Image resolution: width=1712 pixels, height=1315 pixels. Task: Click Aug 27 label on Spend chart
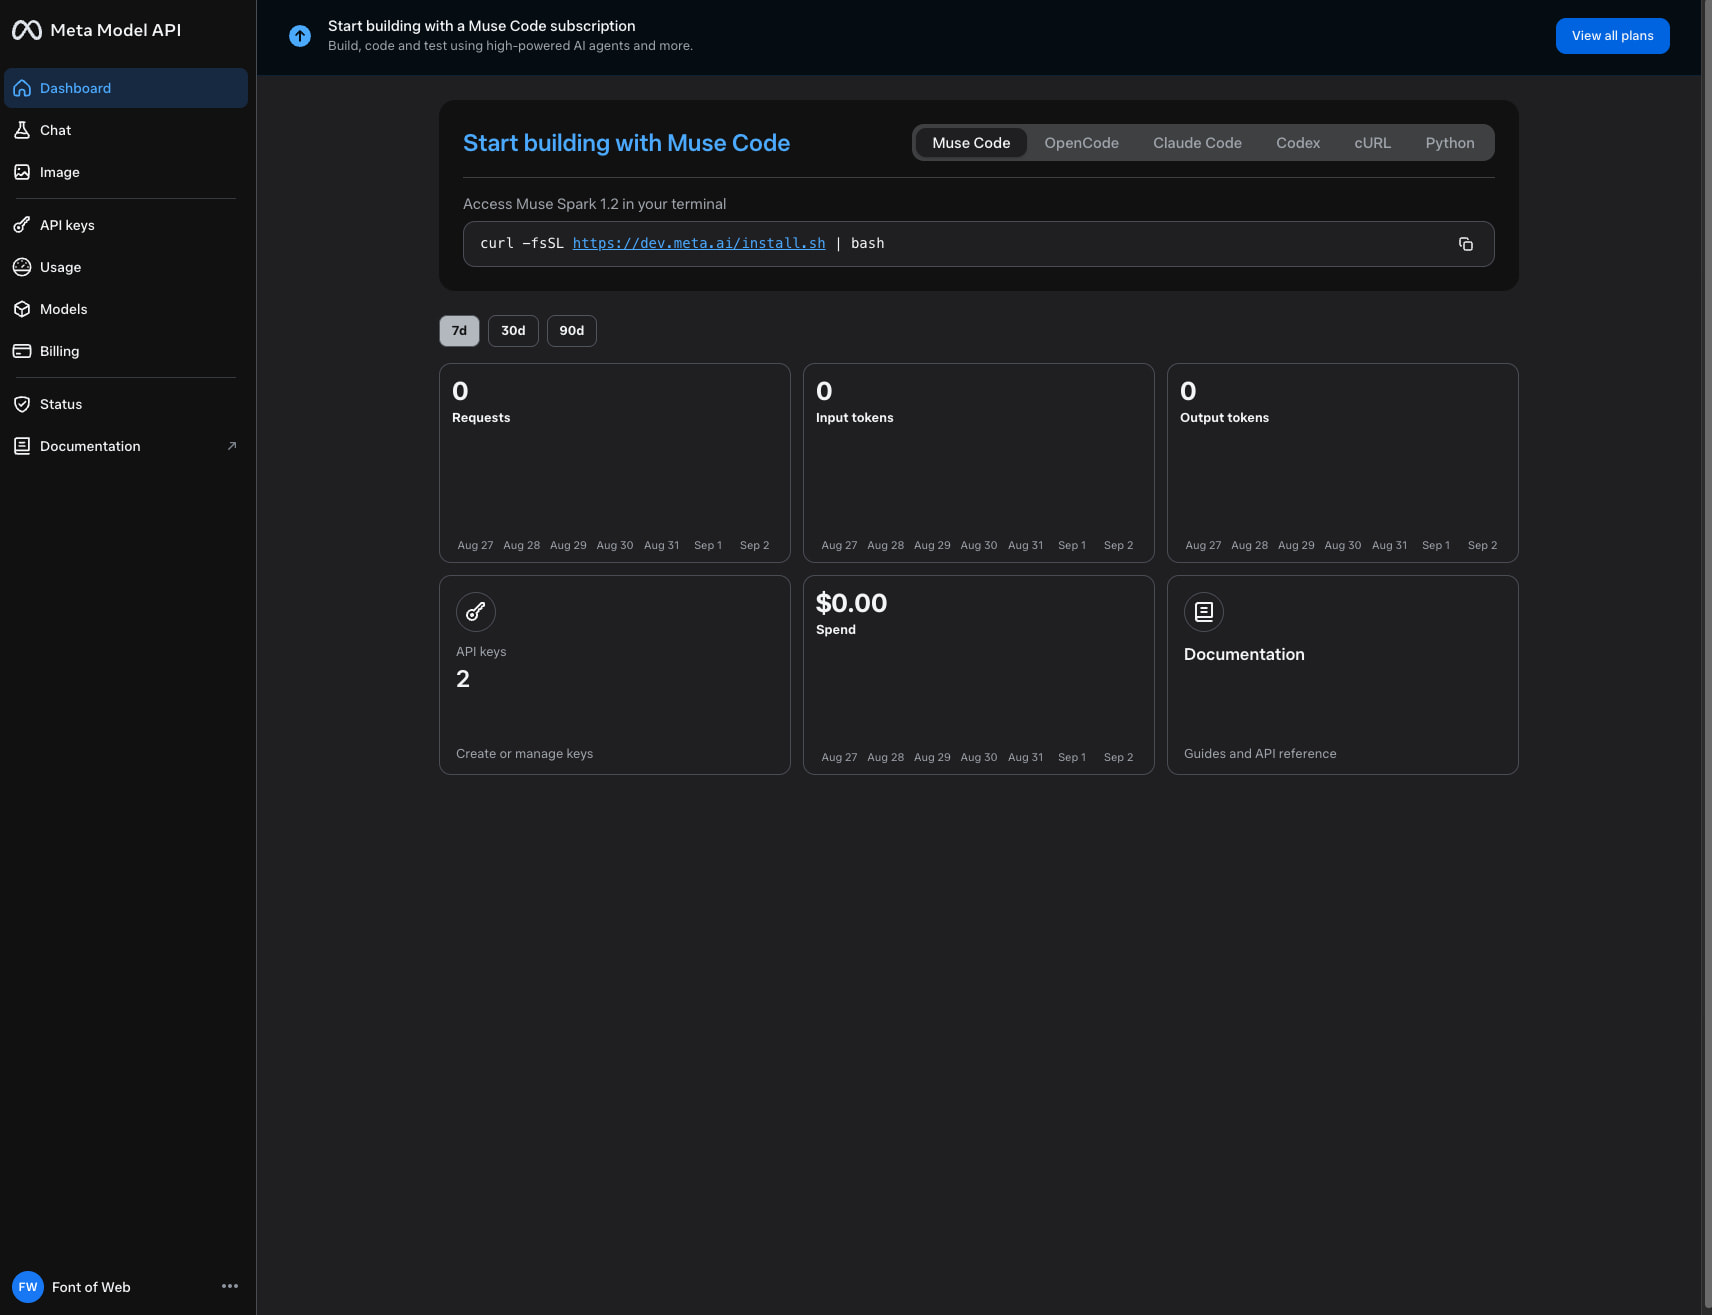[839, 757]
